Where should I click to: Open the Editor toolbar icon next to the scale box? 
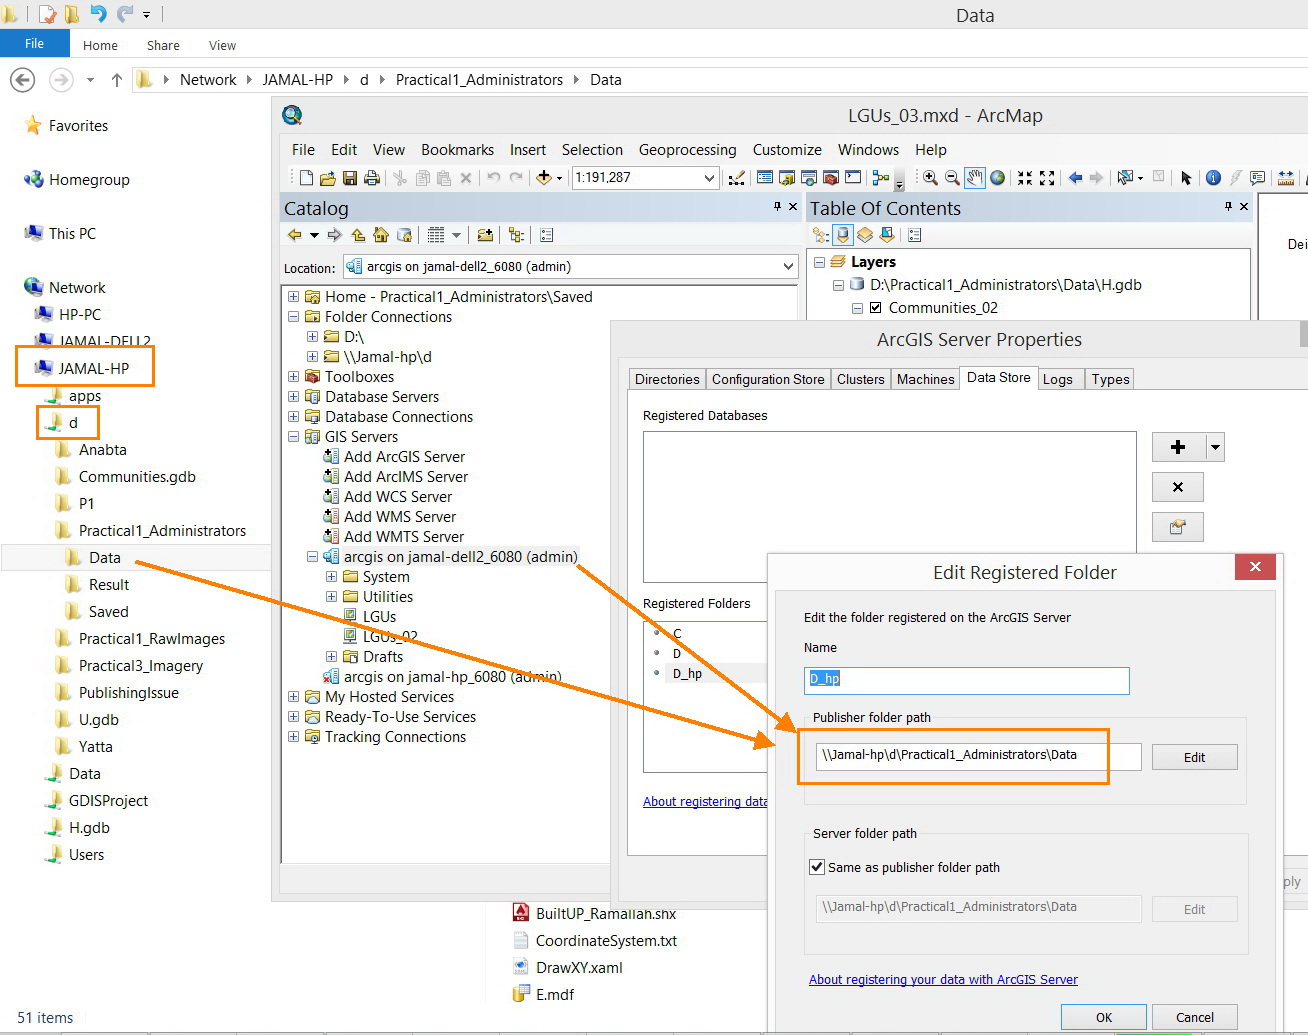[737, 178]
